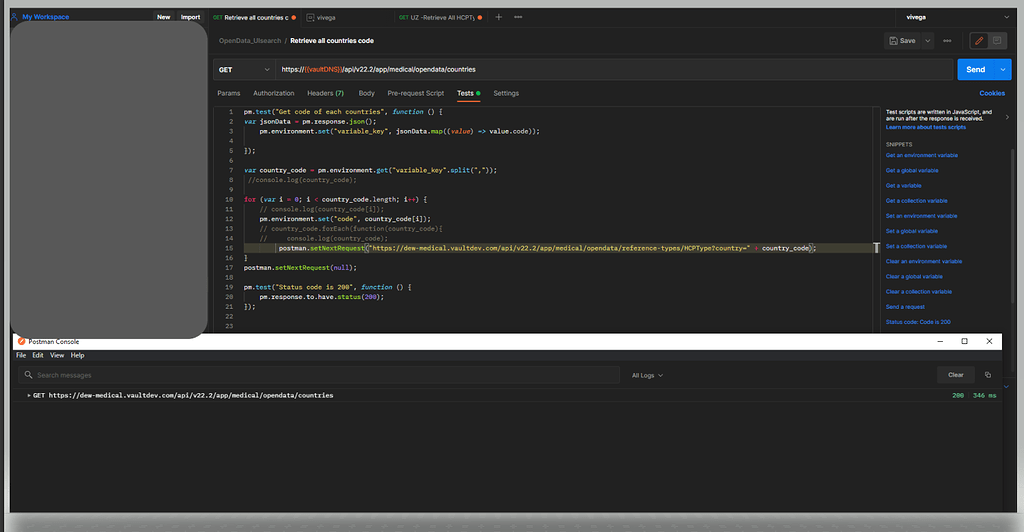Open the View menu in console
This screenshot has width=1024, height=532.
(x=57, y=355)
